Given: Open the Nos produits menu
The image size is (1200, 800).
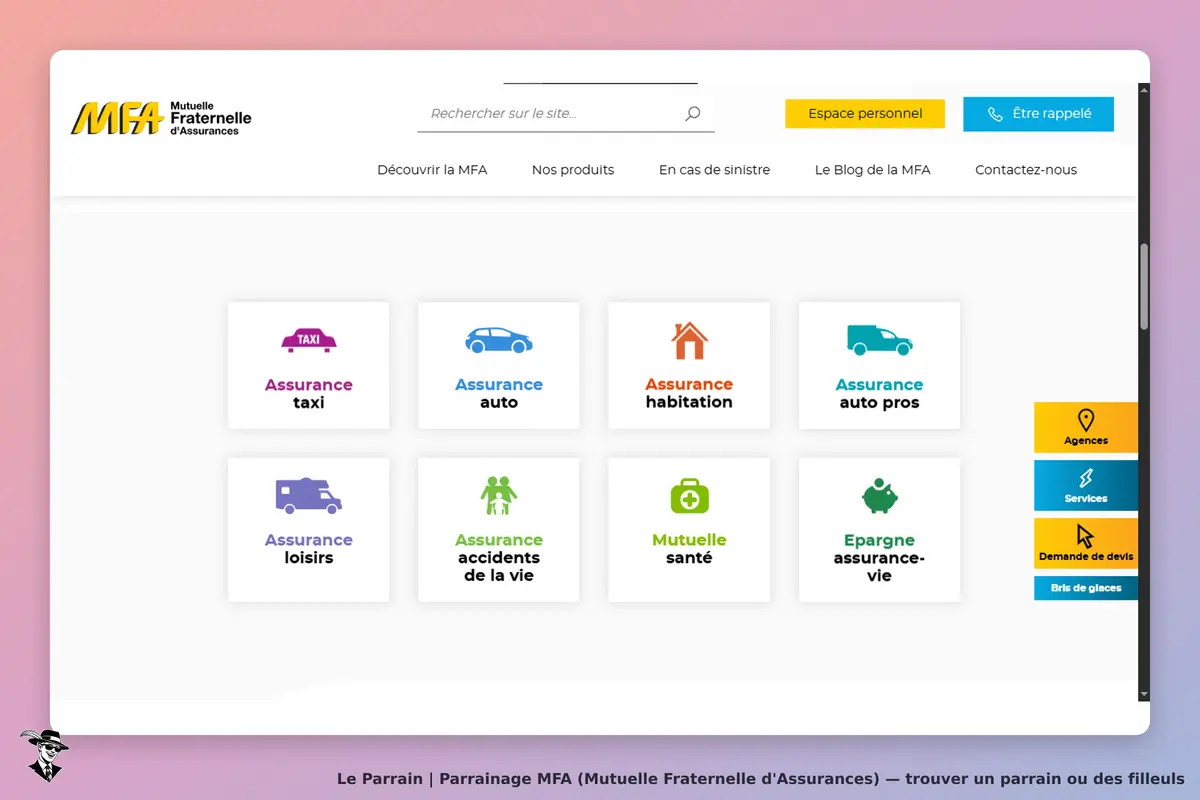Looking at the screenshot, I should 573,170.
